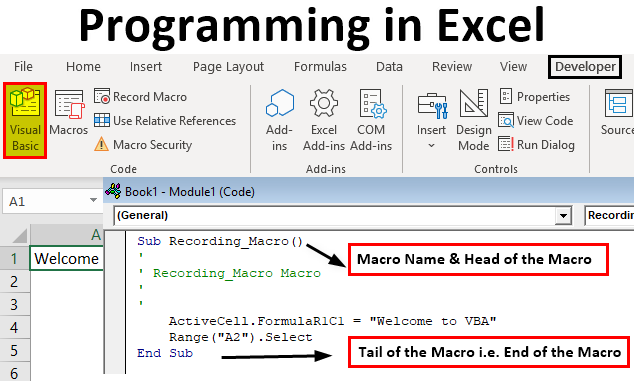Open Macro Security settings
The width and height of the screenshot is (634, 381).
point(143,144)
